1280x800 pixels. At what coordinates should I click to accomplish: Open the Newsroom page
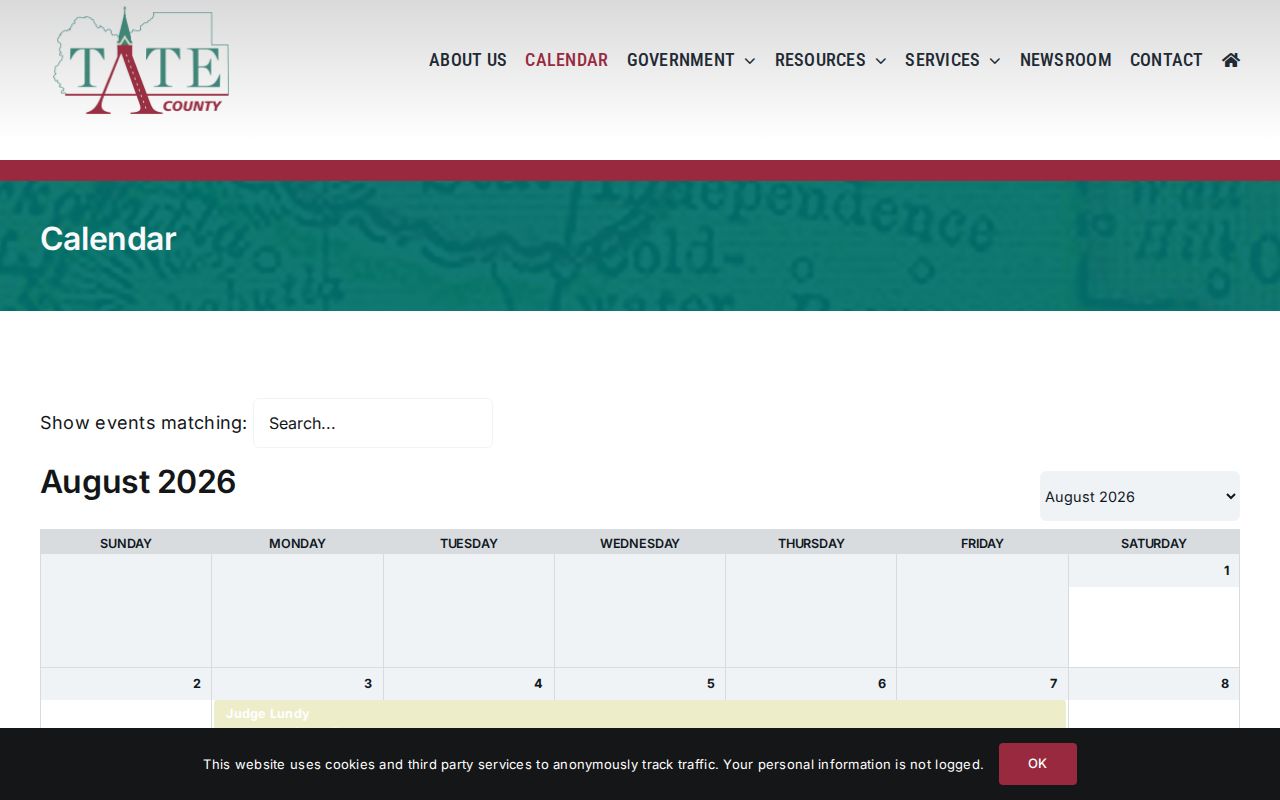click(x=1065, y=60)
